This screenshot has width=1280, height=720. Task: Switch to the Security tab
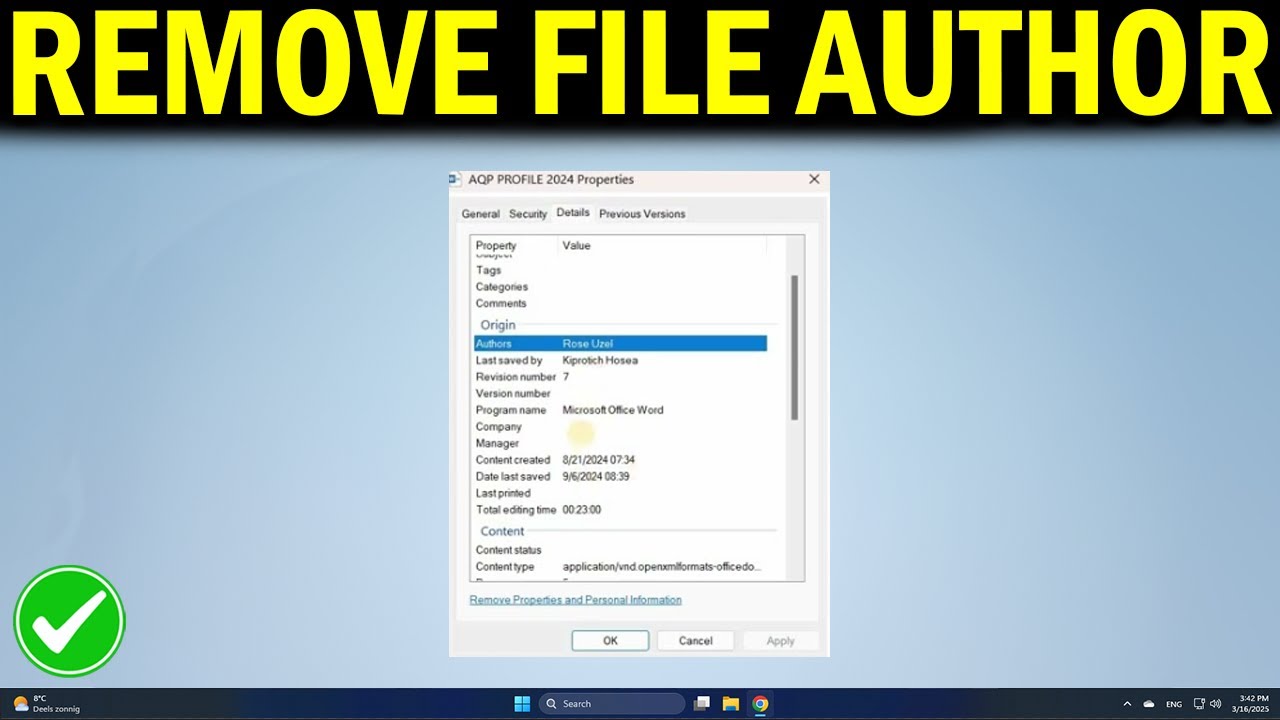tap(528, 214)
